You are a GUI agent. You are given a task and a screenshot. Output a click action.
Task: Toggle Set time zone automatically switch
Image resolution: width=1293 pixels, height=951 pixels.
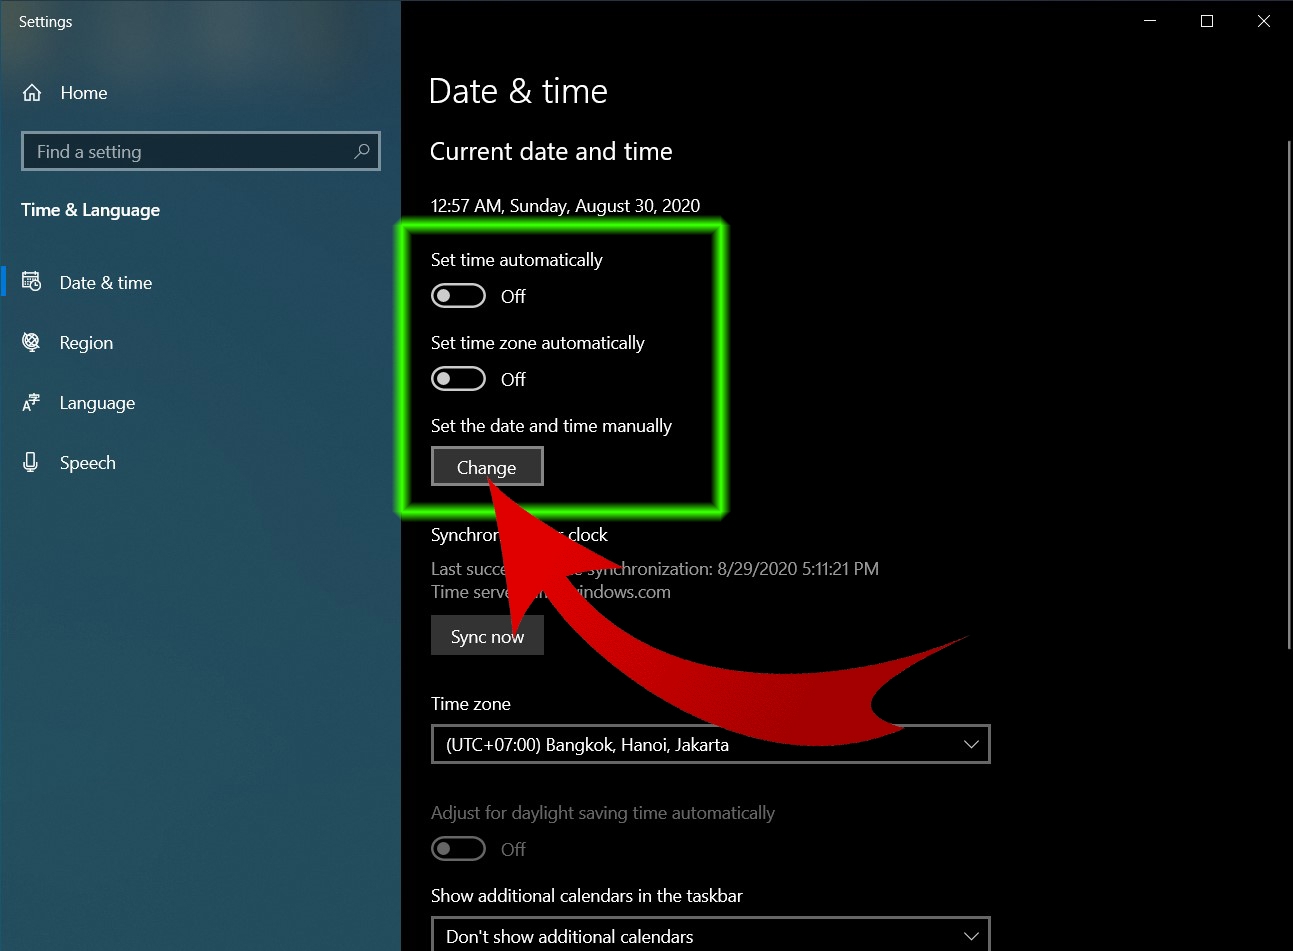click(x=458, y=379)
